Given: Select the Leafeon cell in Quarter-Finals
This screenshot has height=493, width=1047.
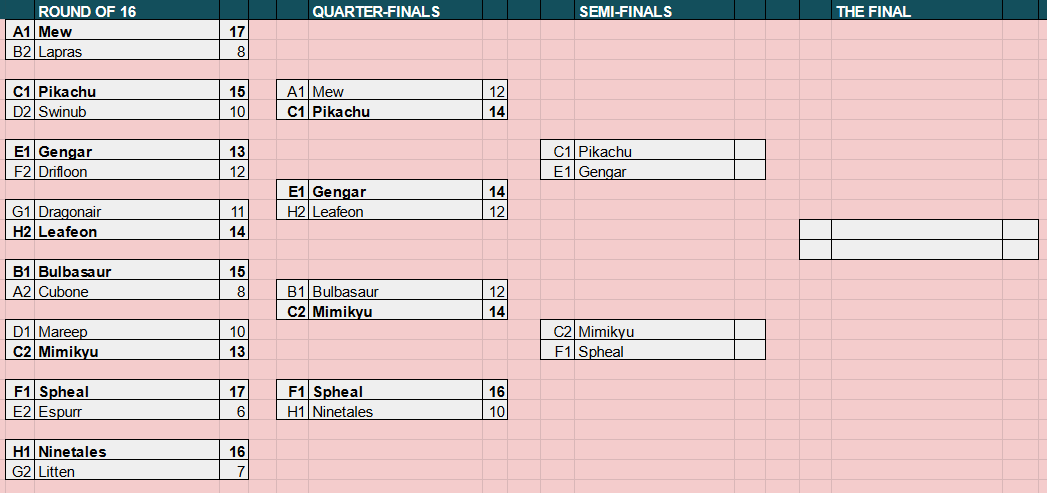Looking at the screenshot, I should (395, 210).
